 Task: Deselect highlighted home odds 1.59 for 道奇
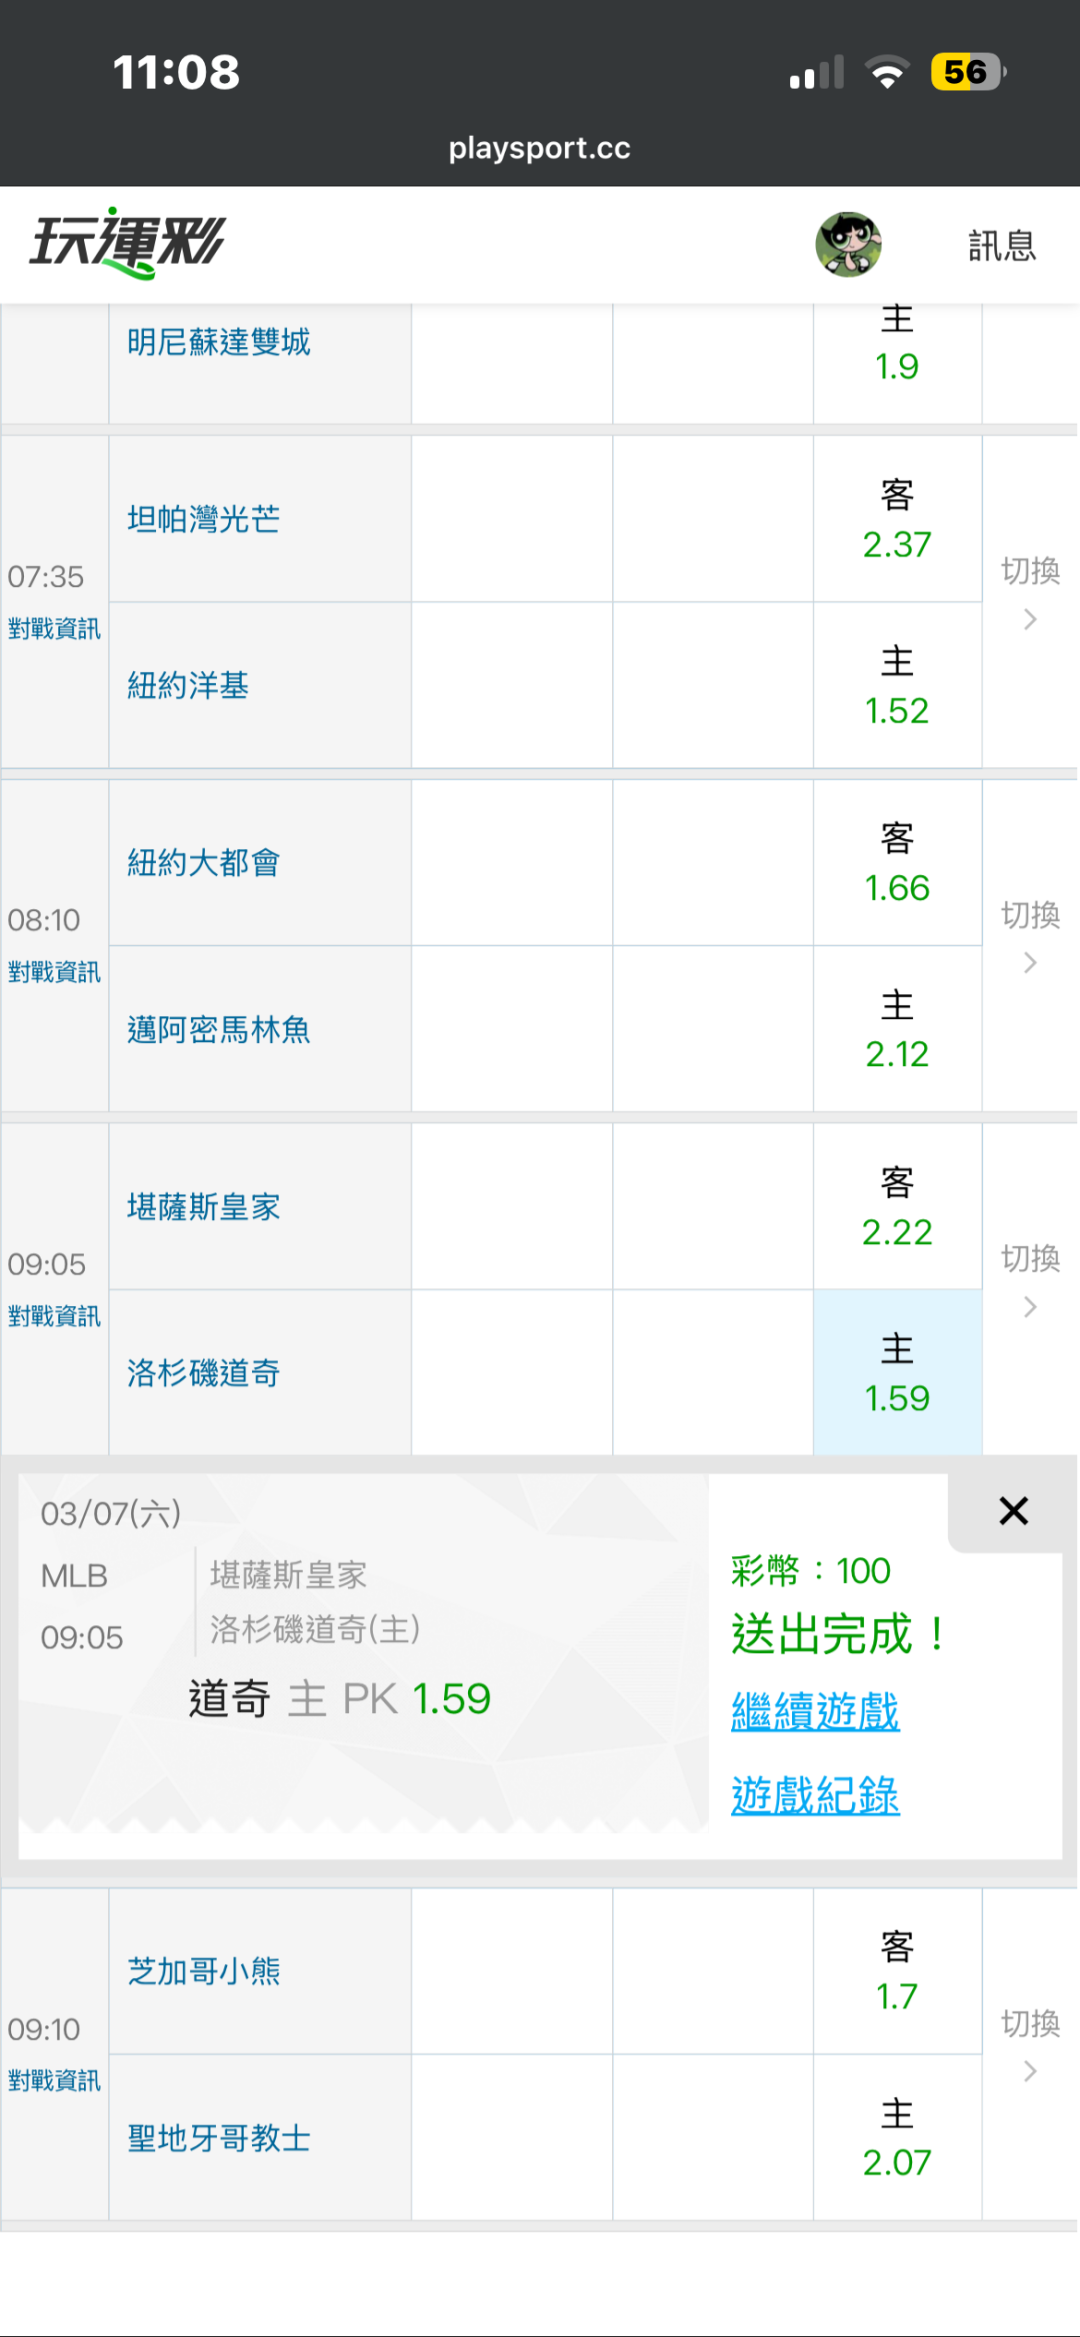897,1373
